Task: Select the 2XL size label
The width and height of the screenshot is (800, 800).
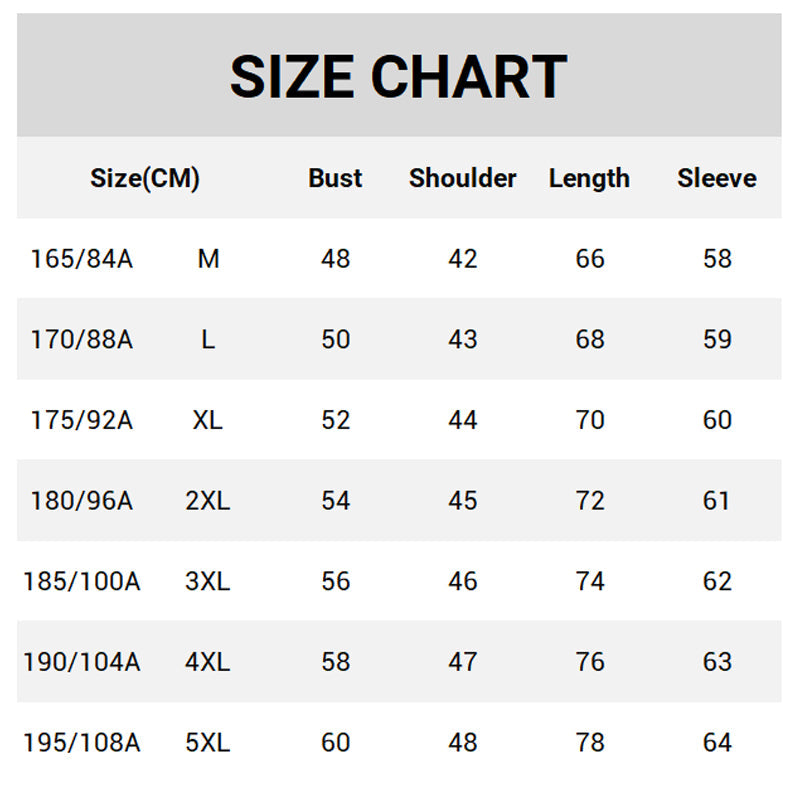Action: (208, 501)
